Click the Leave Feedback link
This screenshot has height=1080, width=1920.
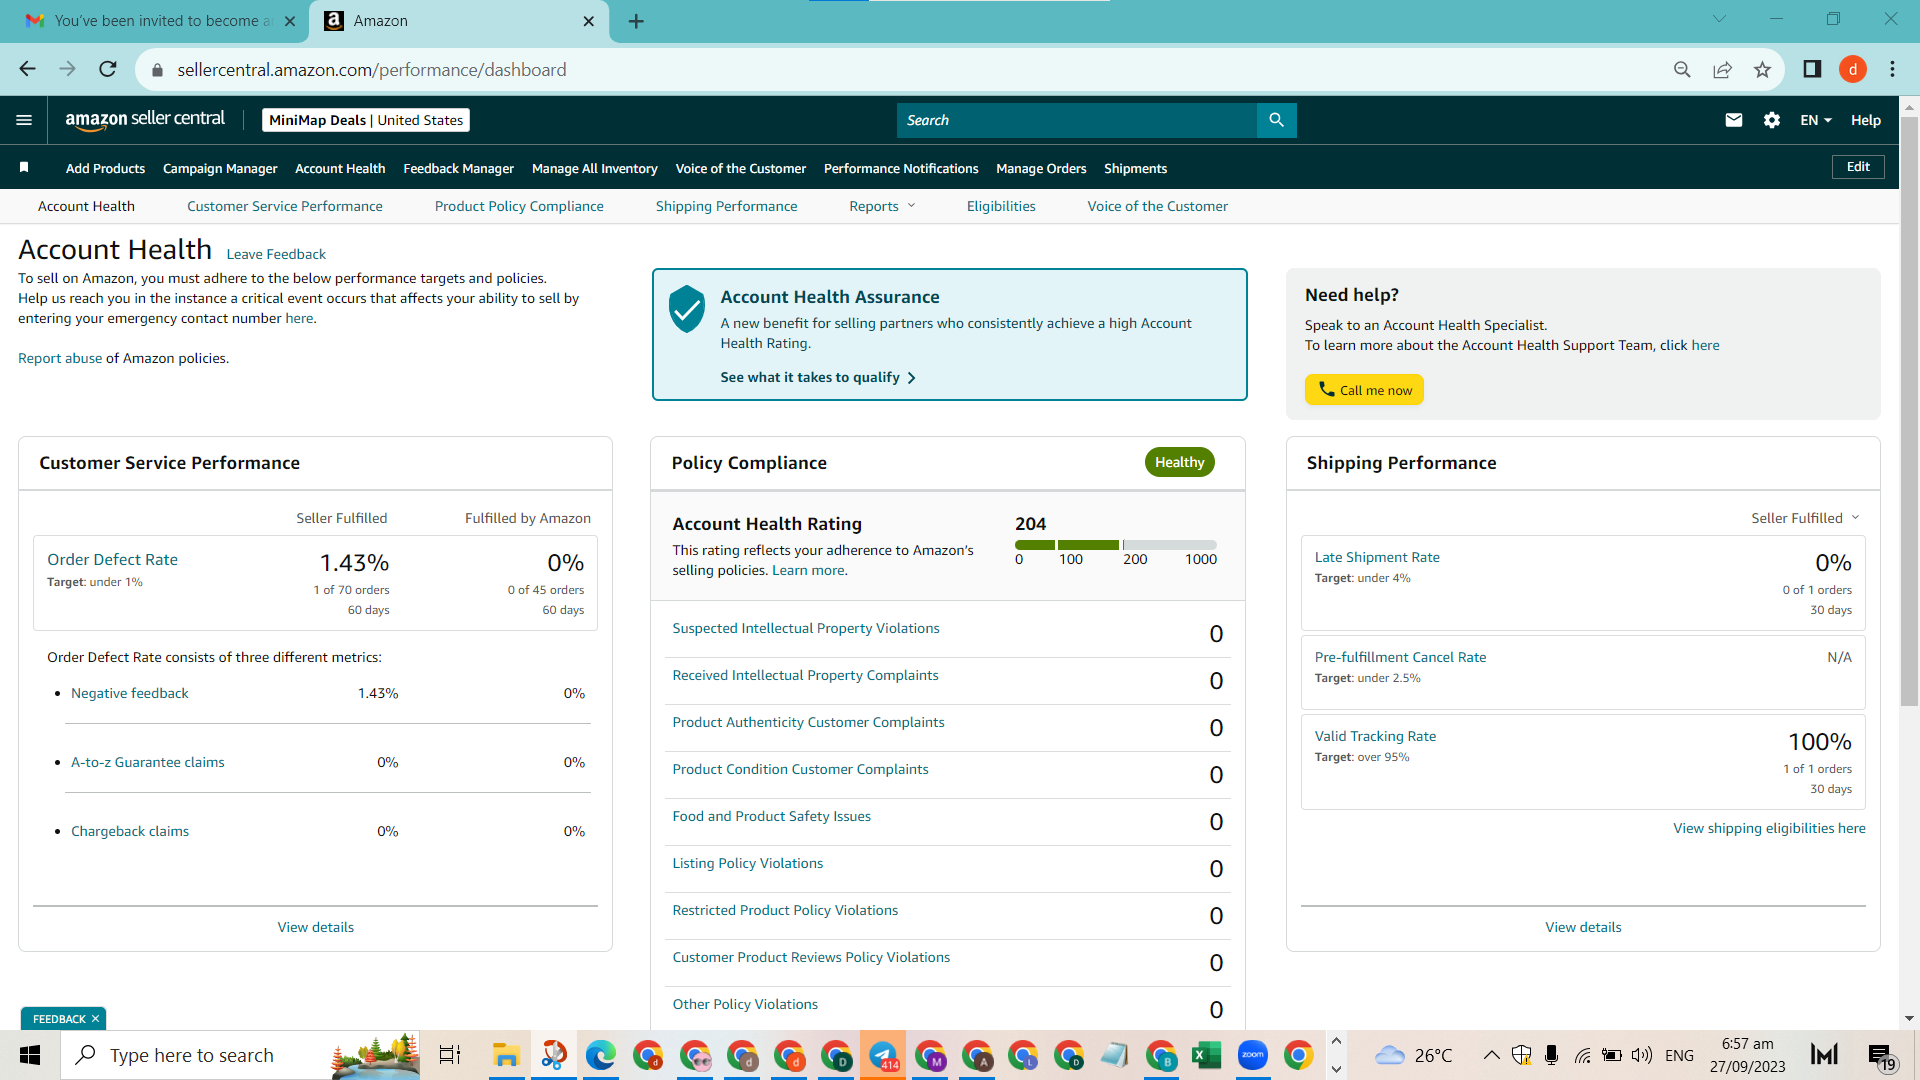276,254
